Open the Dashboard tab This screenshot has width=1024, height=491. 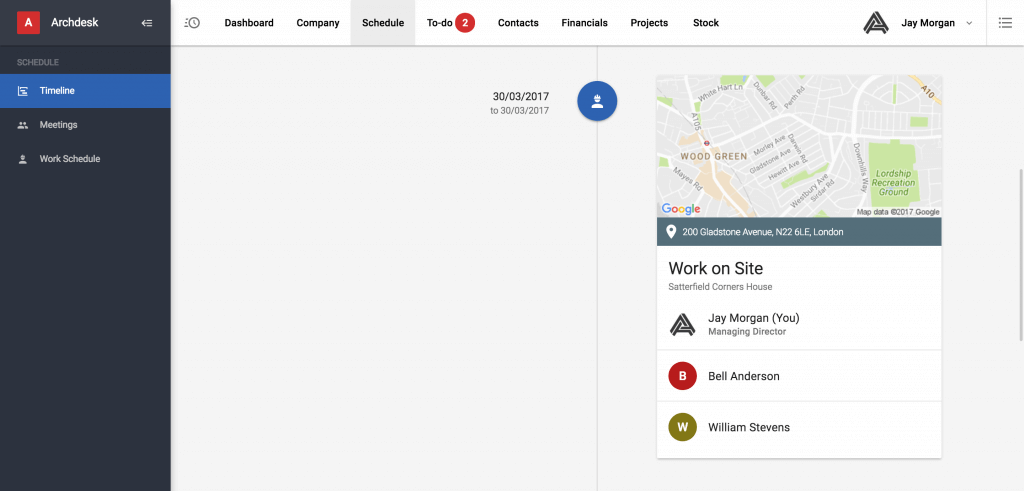(x=249, y=23)
